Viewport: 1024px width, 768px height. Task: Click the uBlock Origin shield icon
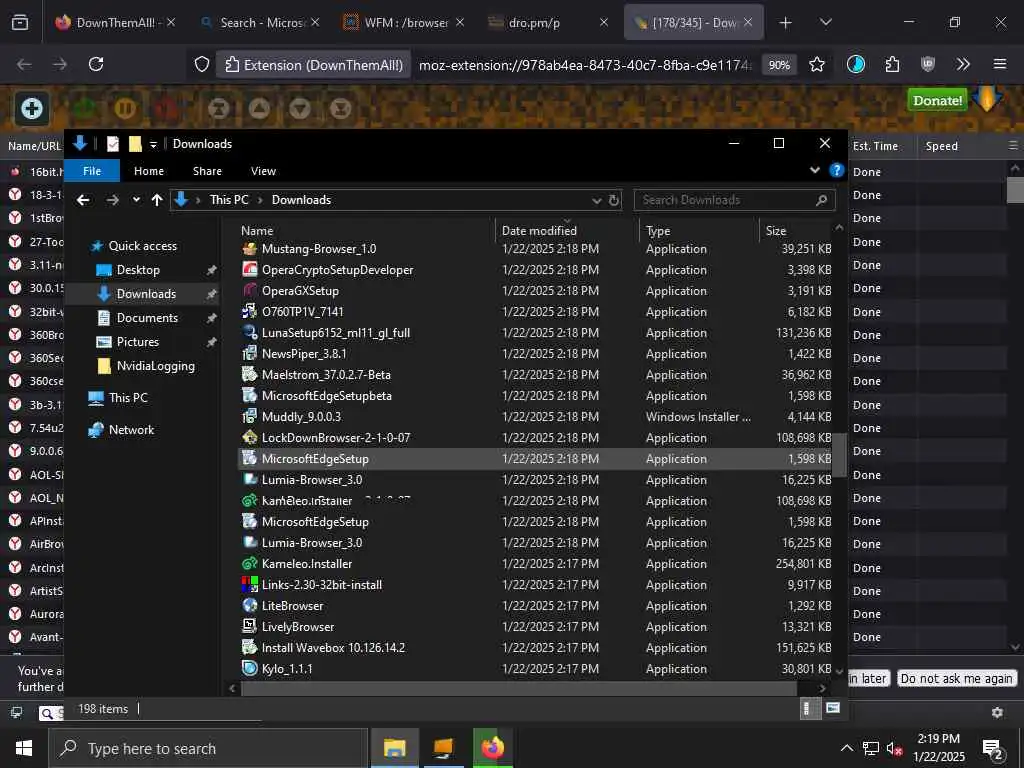tap(927, 65)
